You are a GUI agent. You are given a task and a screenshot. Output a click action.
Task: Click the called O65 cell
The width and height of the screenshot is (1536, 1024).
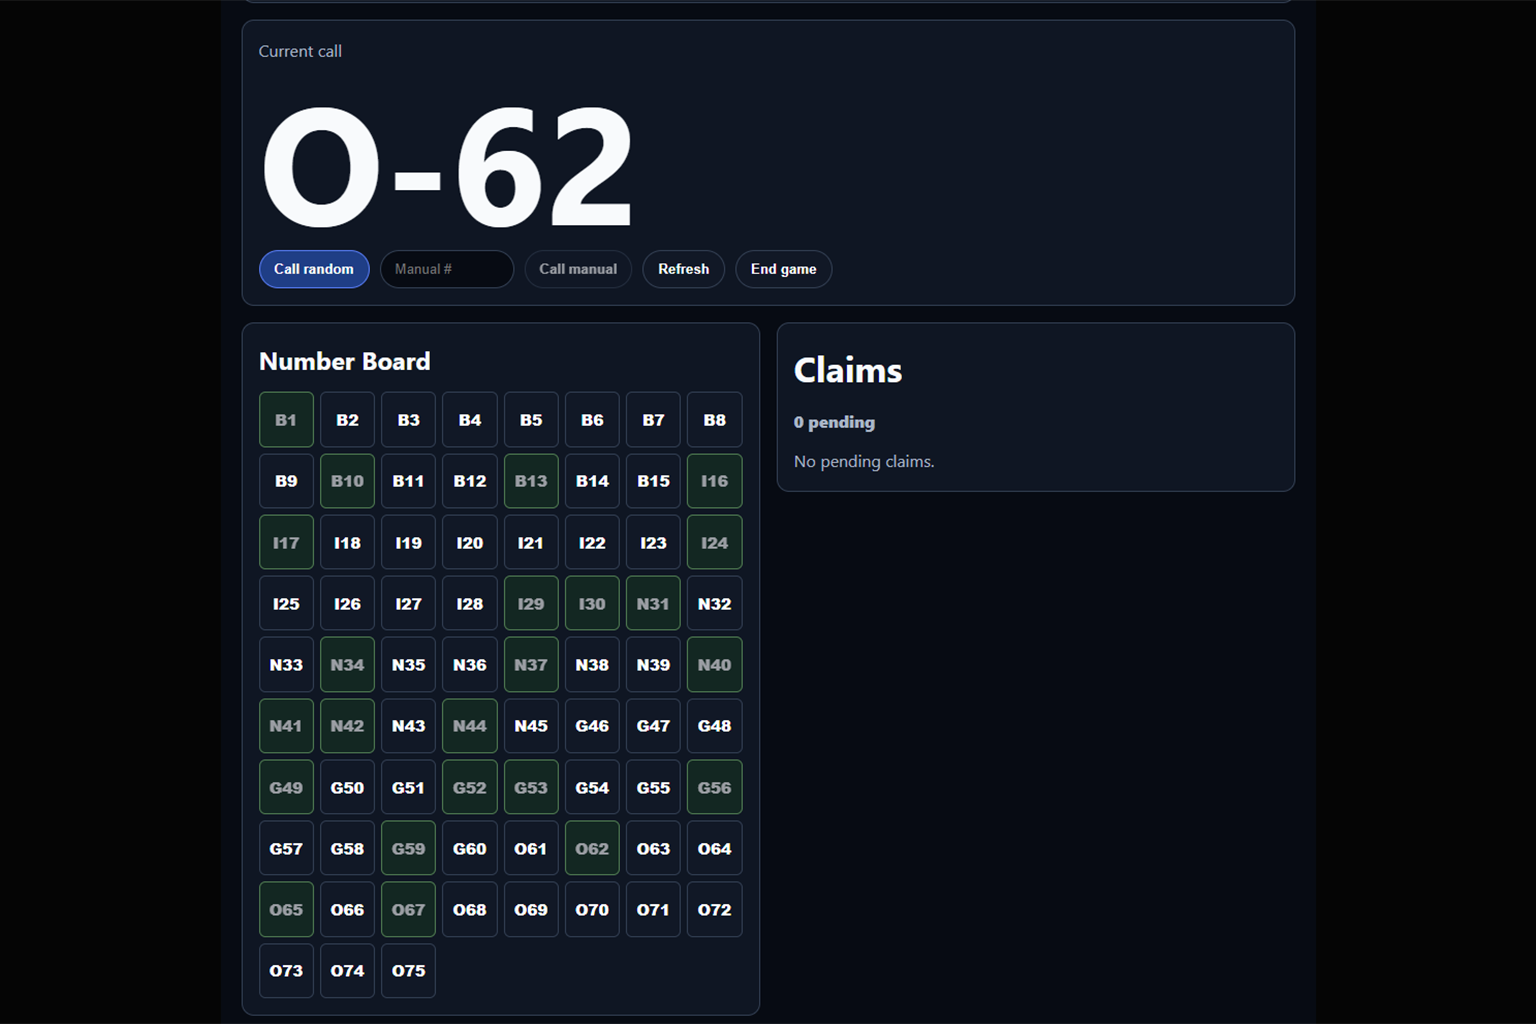click(x=286, y=909)
